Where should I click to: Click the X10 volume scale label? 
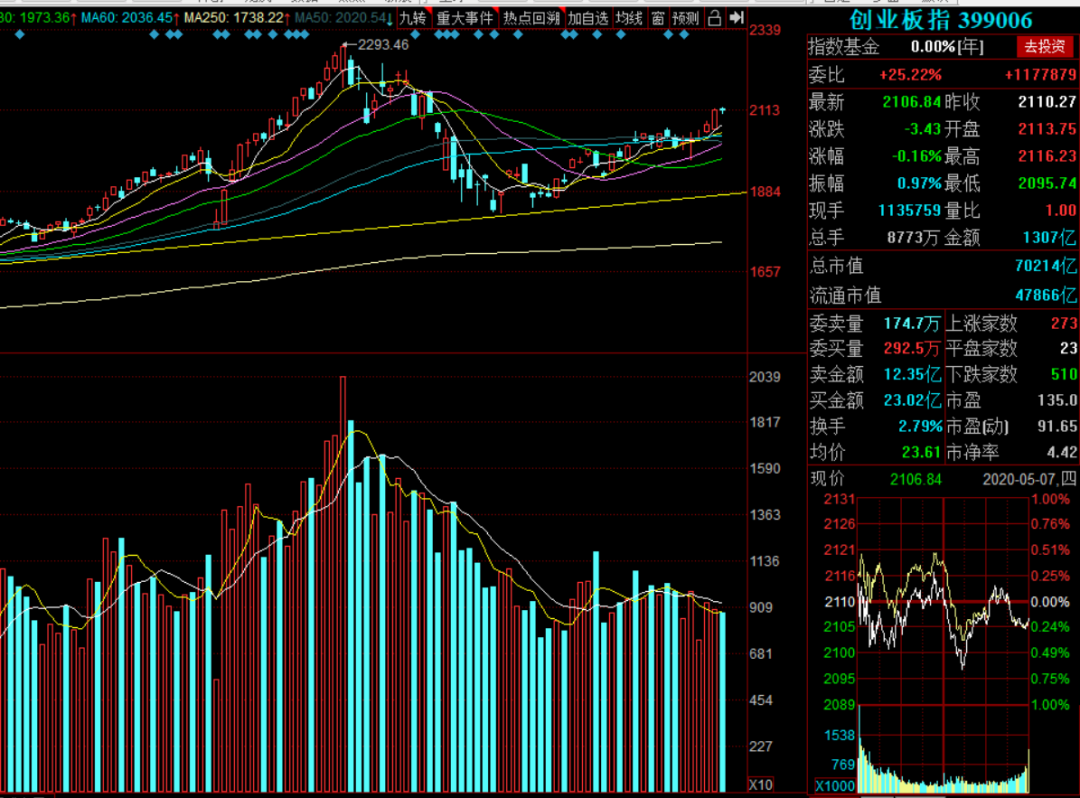click(x=760, y=785)
